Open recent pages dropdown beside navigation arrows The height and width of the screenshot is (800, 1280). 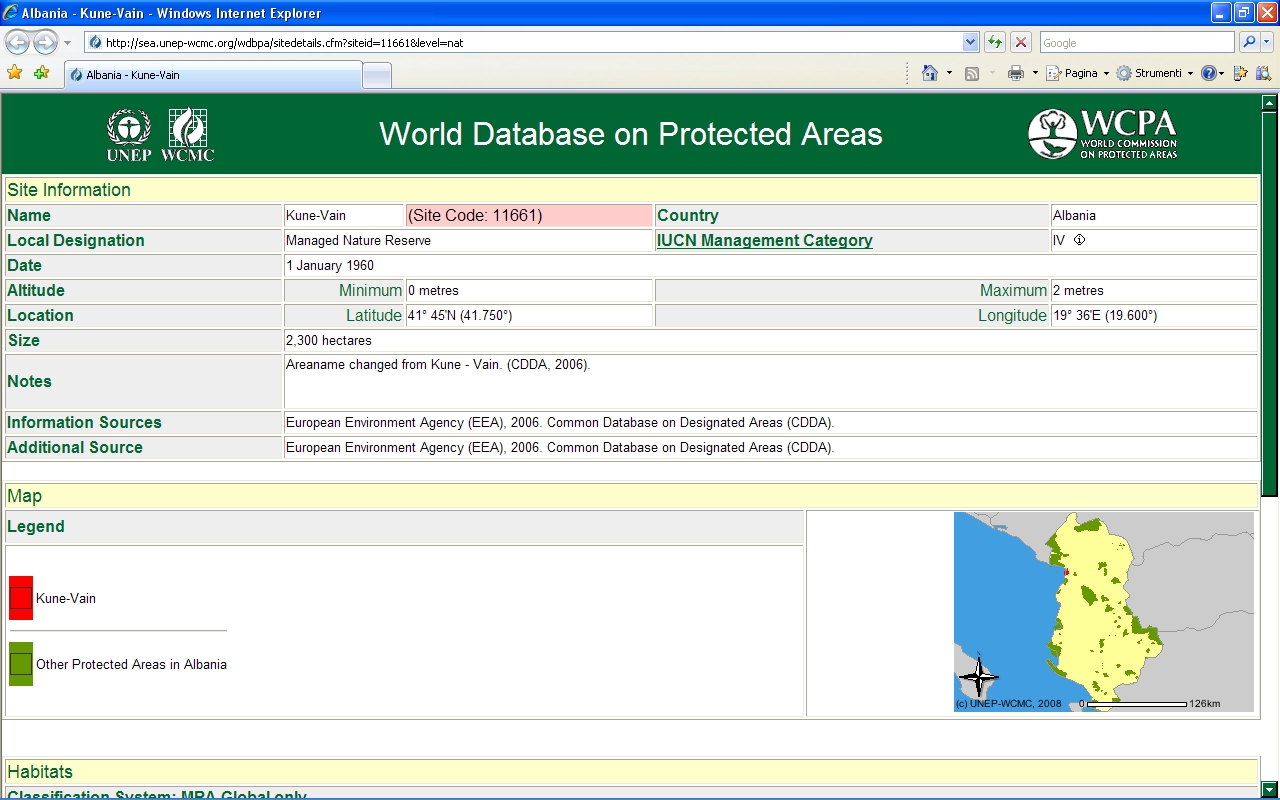click(67, 43)
